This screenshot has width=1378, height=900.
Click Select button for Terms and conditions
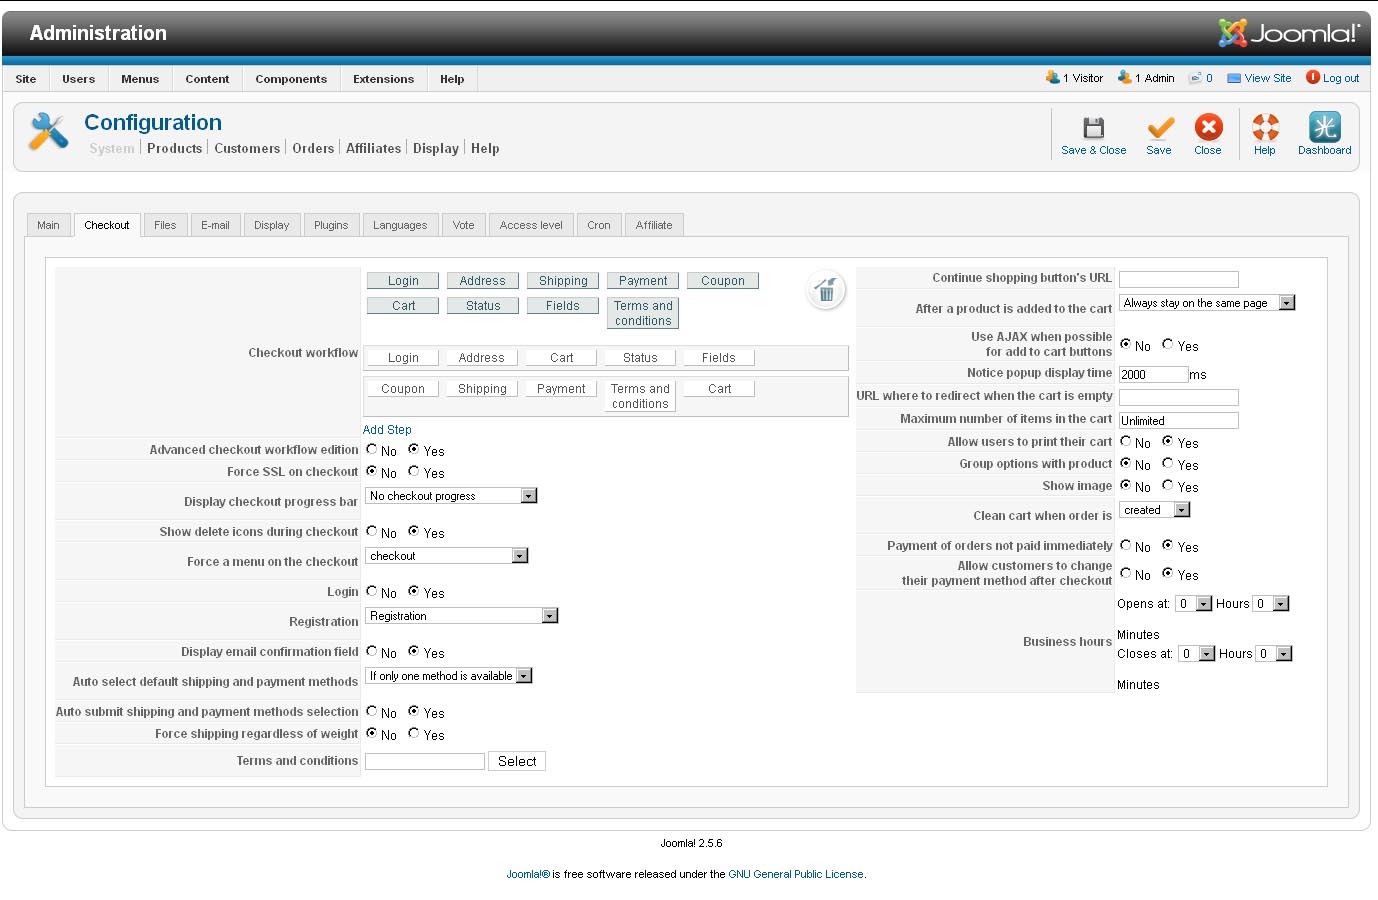(x=517, y=761)
